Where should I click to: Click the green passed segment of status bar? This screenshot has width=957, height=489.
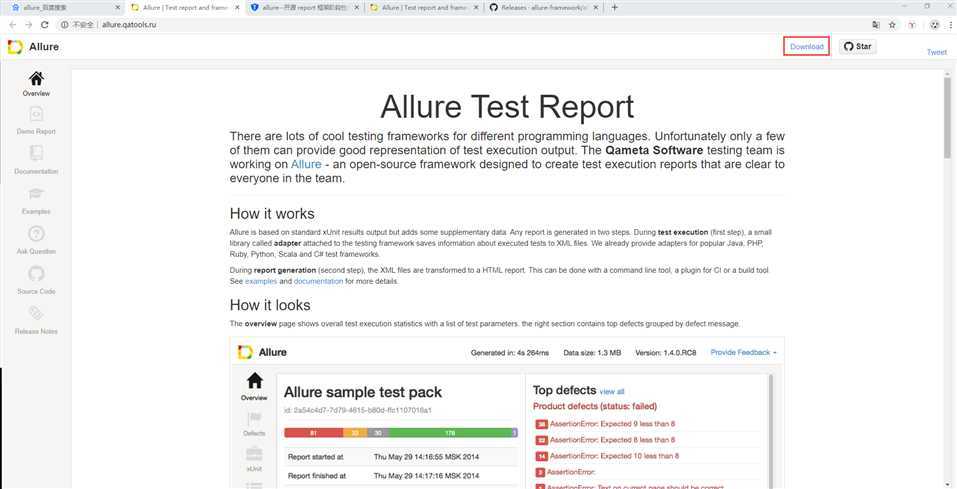(450, 433)
